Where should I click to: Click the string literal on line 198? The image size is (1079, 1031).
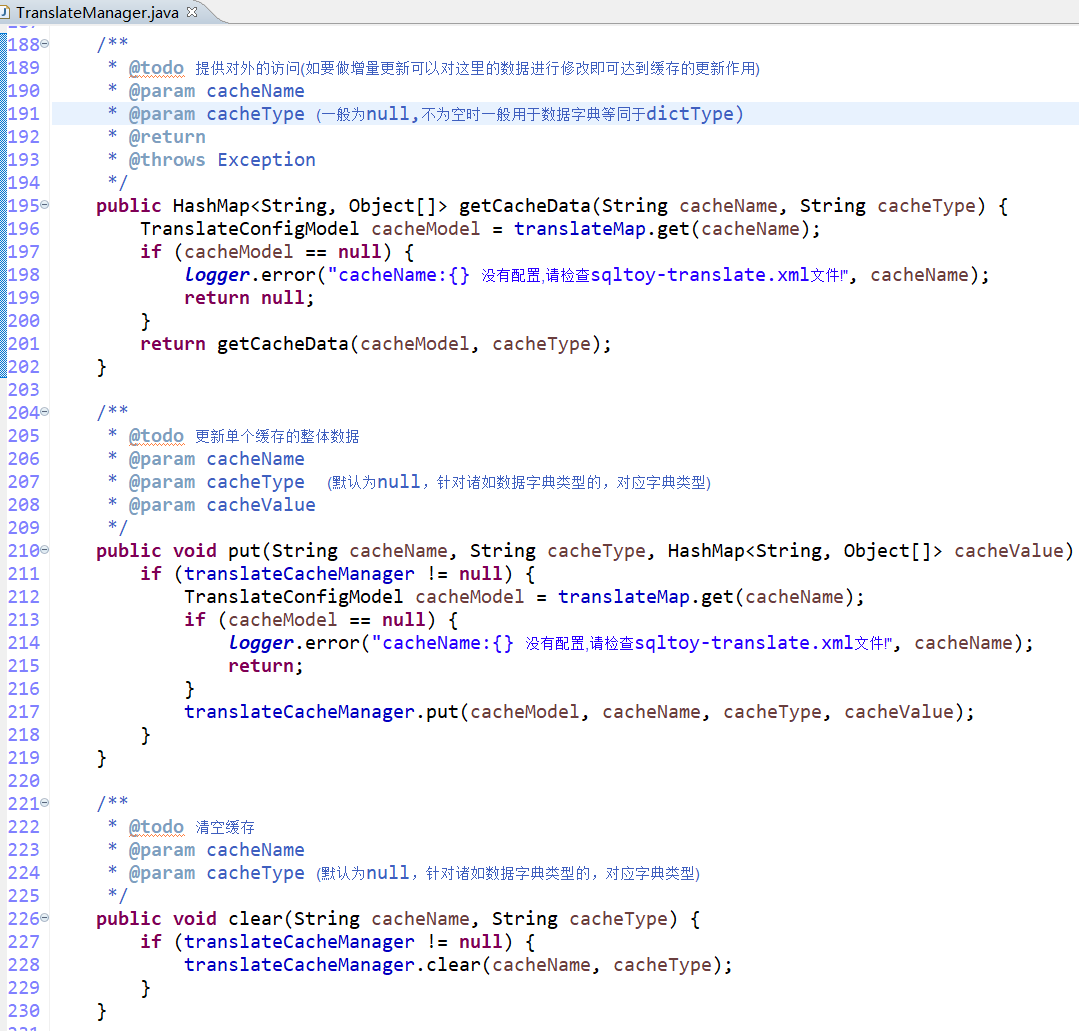(x=588, y=275)
